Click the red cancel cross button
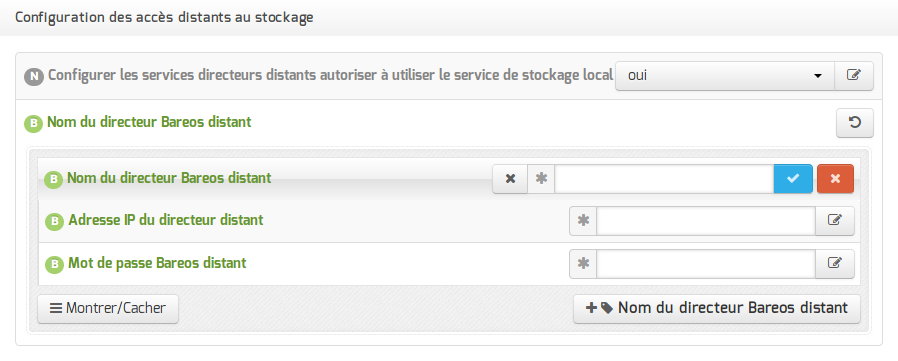The width and height of the screenshot is (898, 361). pos(835,179)
